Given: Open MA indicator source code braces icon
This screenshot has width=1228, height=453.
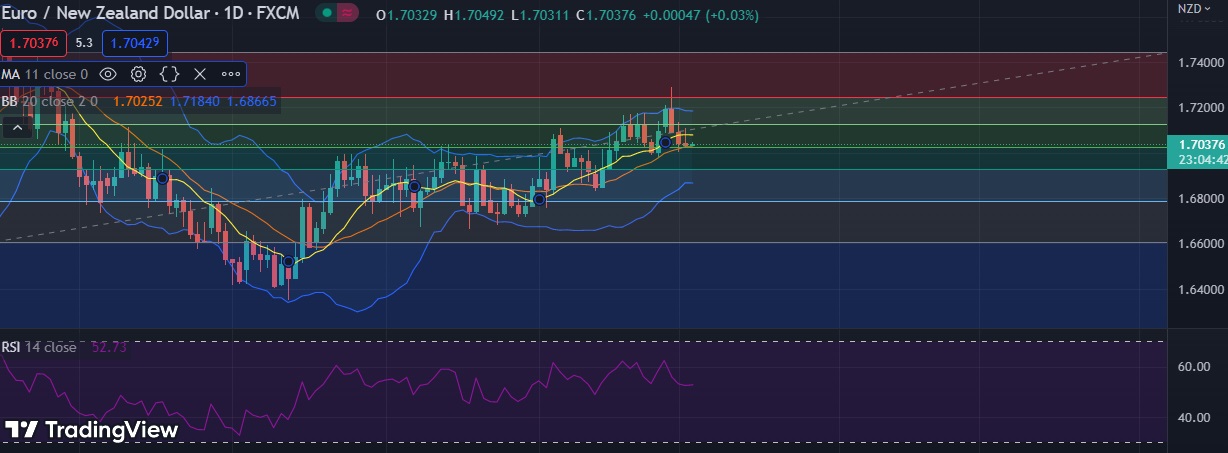Looking at the screenshot, I should 170,74.
